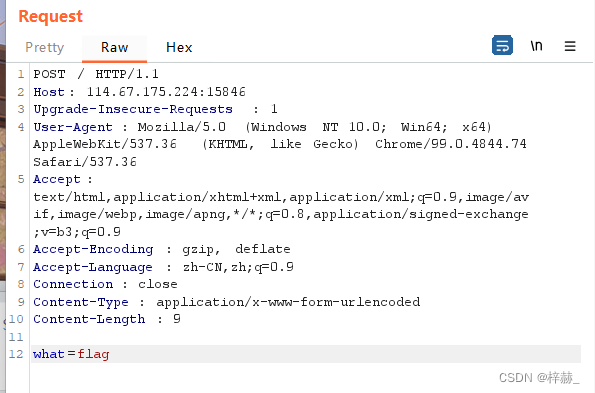Toggle the \n non-printable characters button

click(x=536, y=46)
